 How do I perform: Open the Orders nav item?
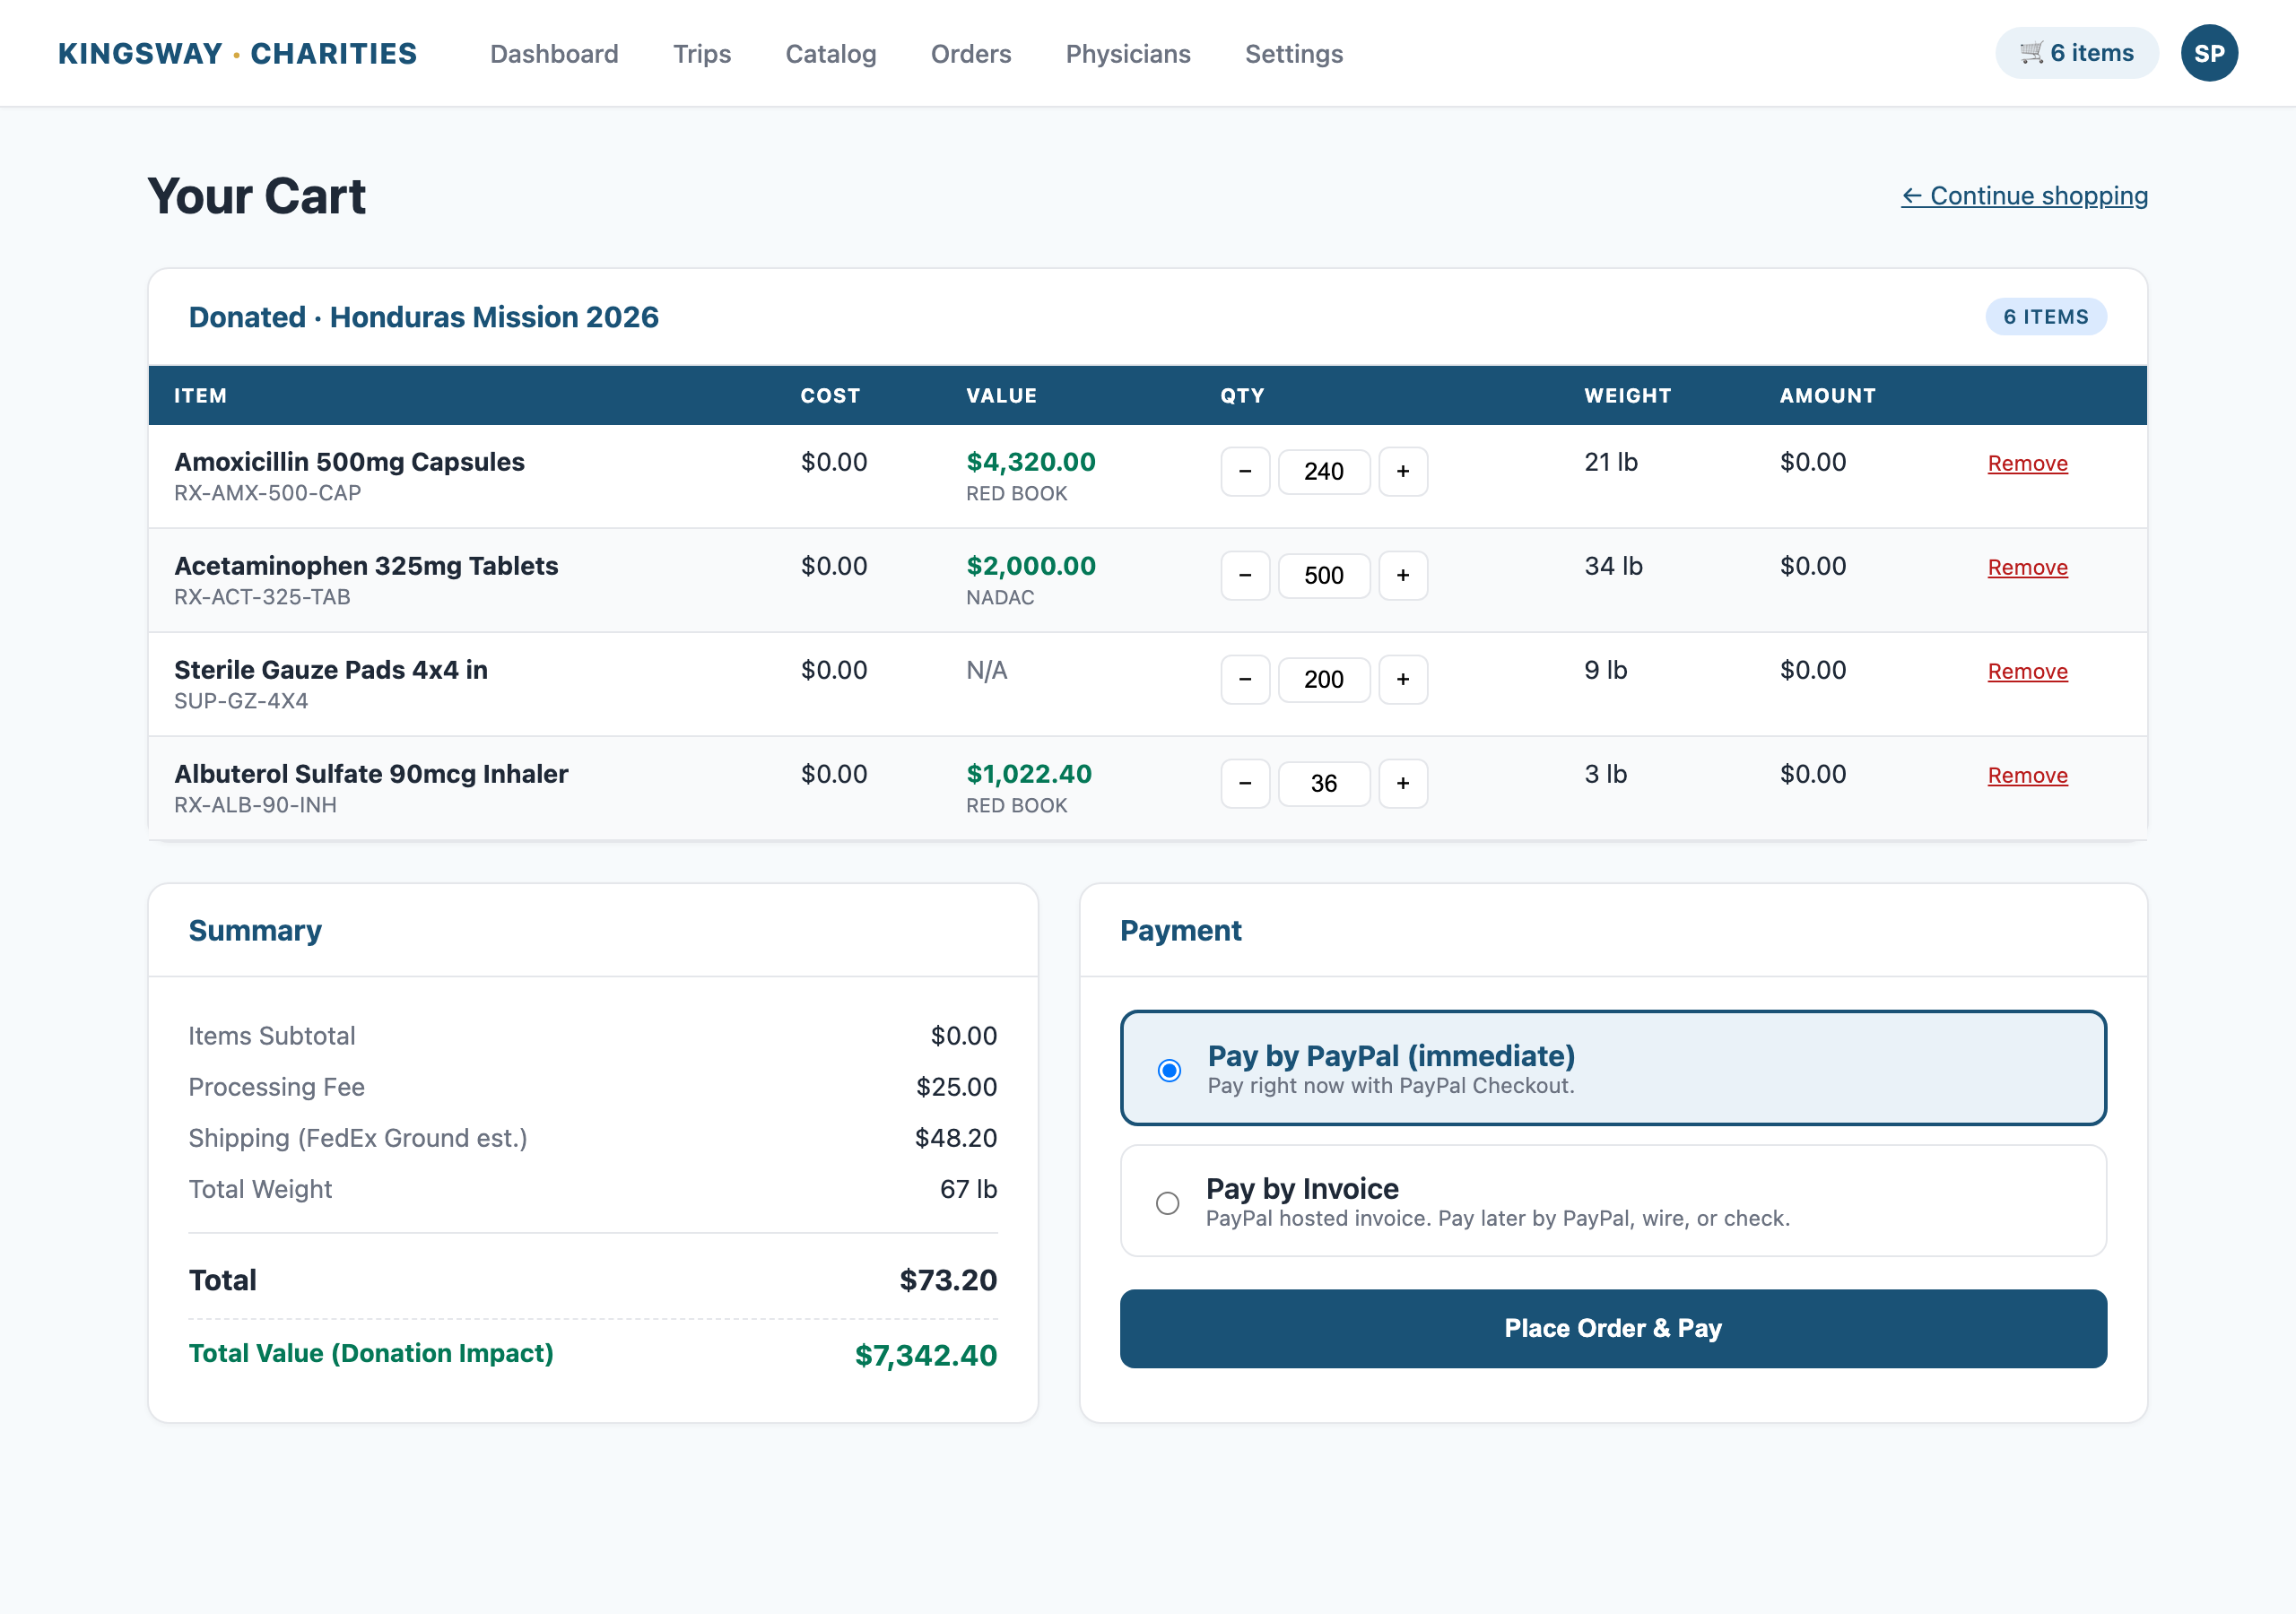971,54
